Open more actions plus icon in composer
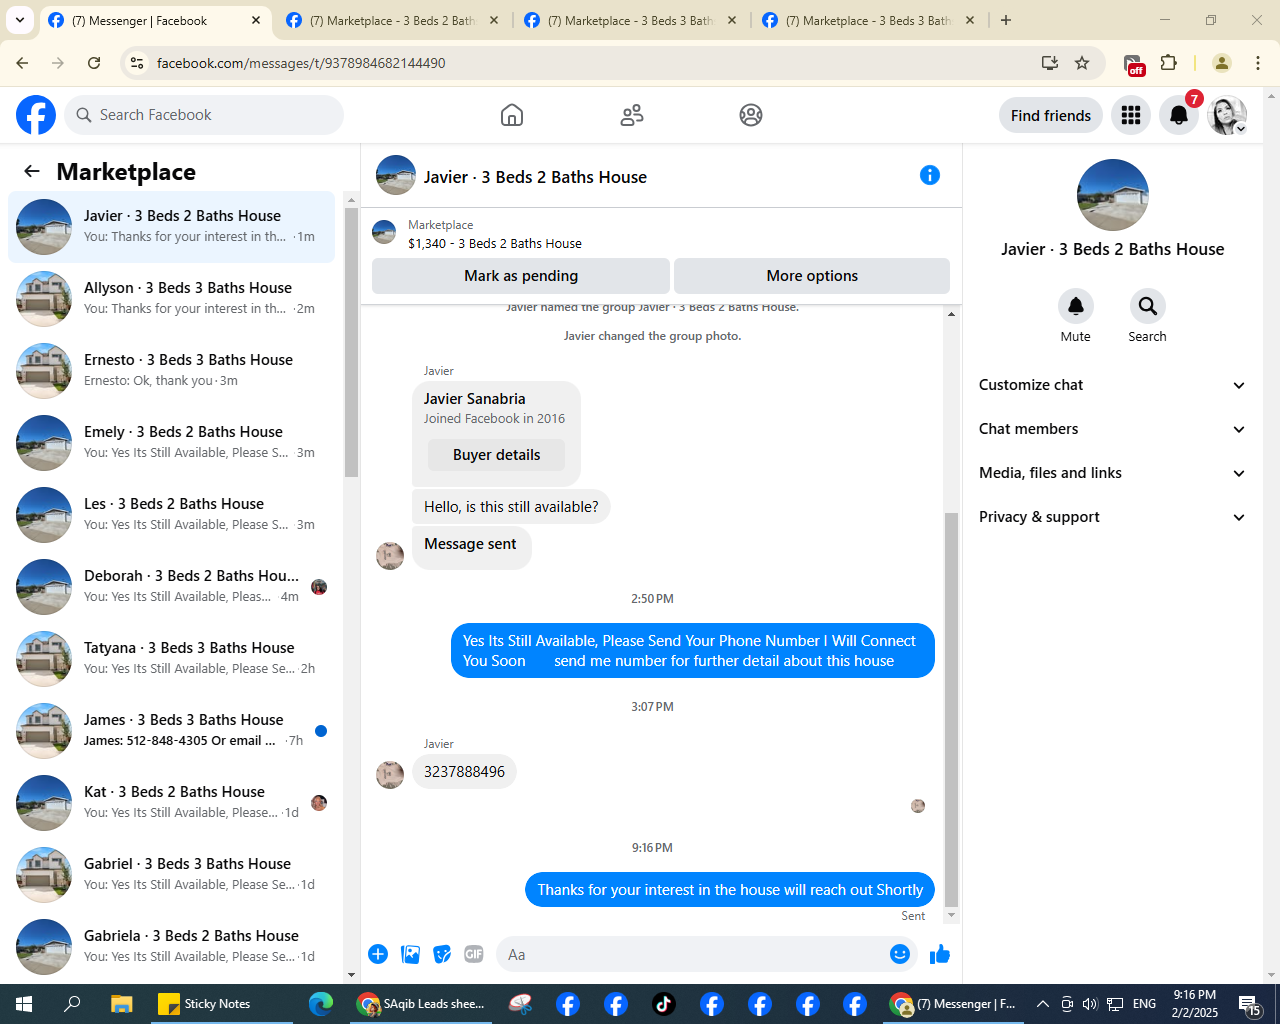Image resolution: width=1280 pixels, height=1024 pixels. tap(378, 954)
